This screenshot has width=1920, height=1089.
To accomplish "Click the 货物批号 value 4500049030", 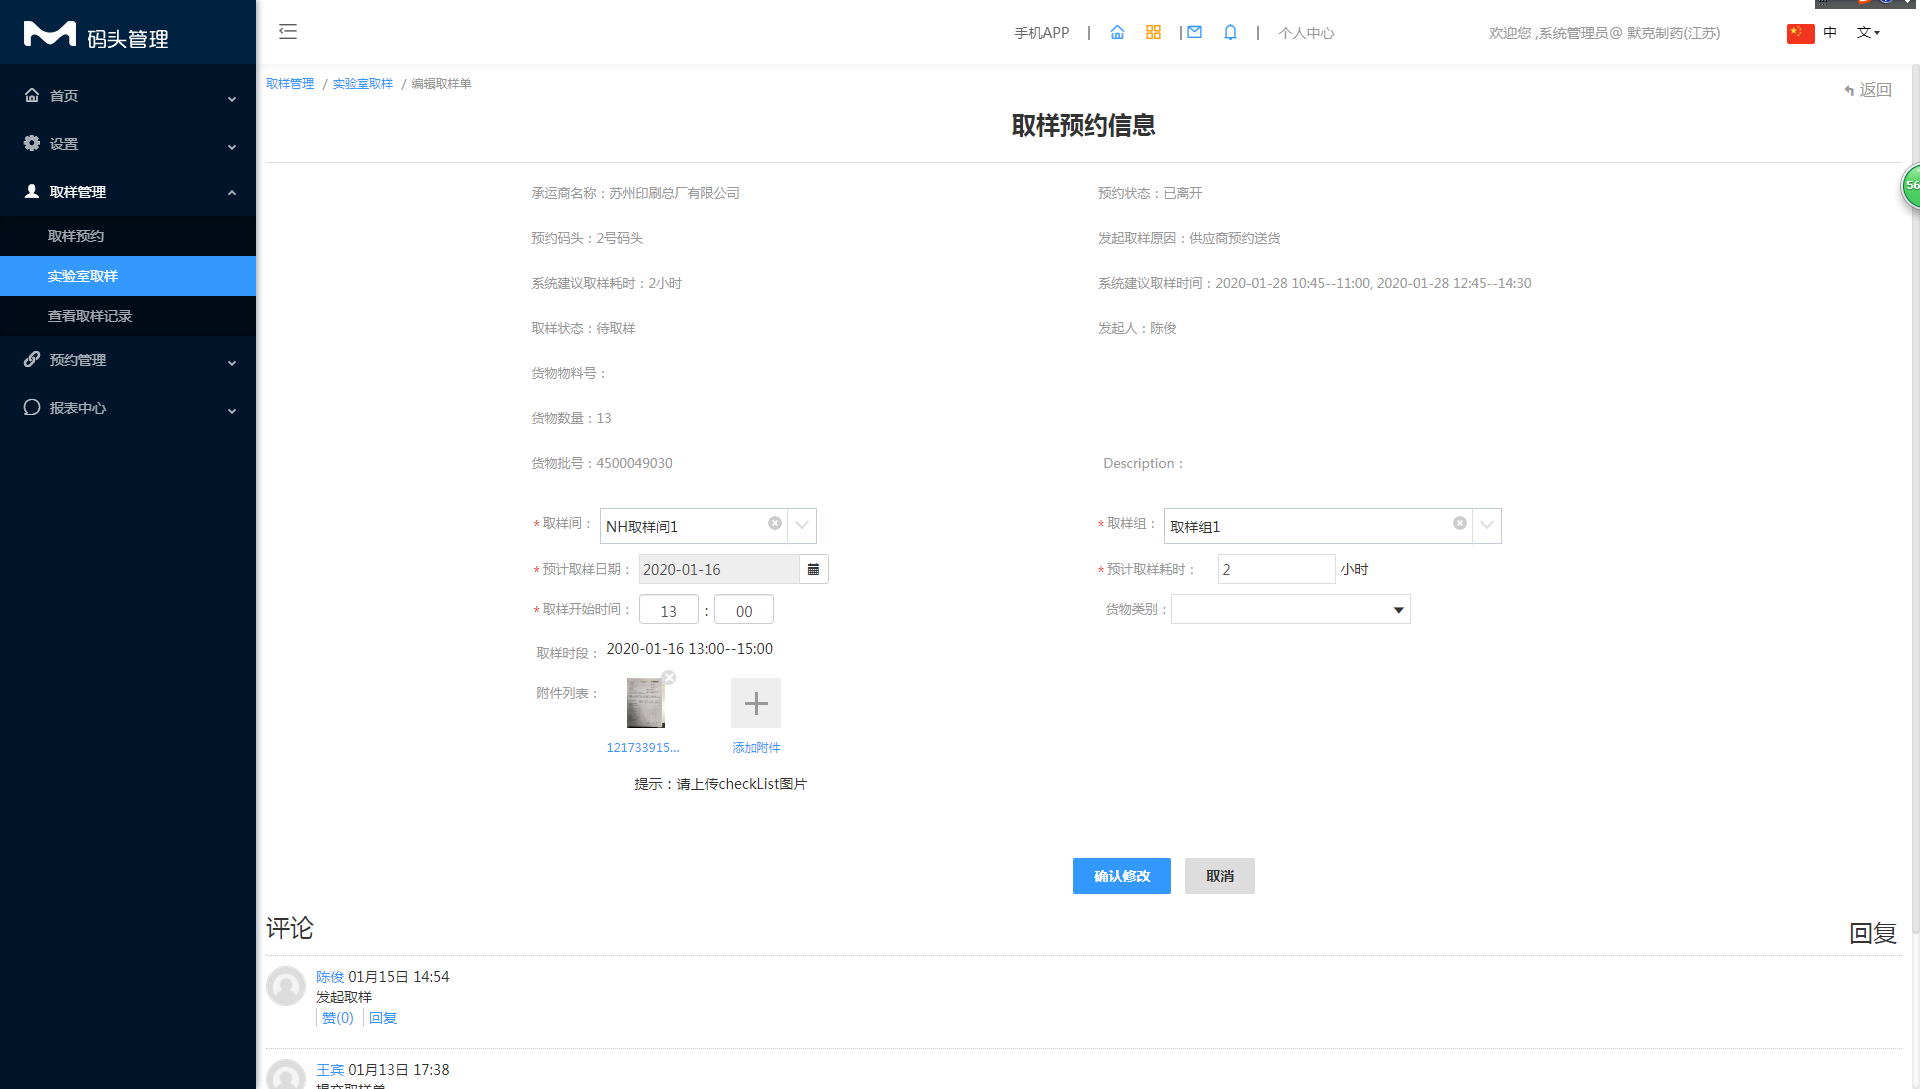I will (x=635, y=463).
